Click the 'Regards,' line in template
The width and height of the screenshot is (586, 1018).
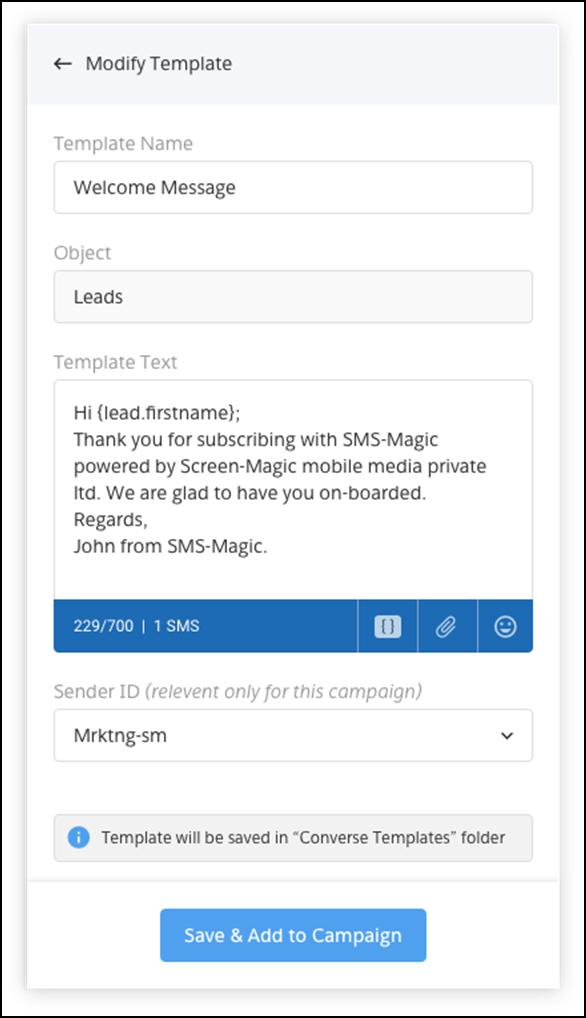111,520
